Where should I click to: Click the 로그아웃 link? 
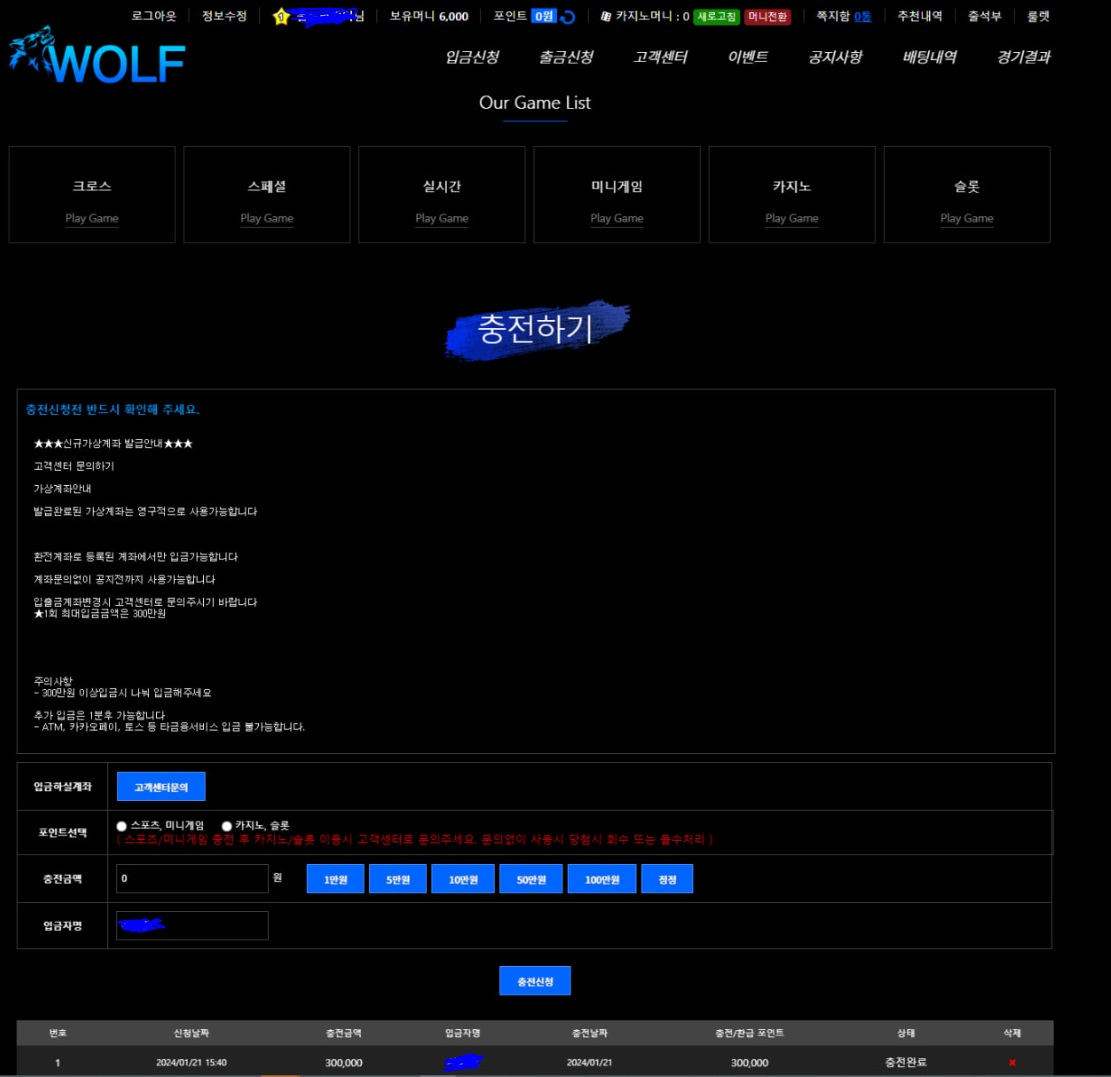tap(154, 17)
